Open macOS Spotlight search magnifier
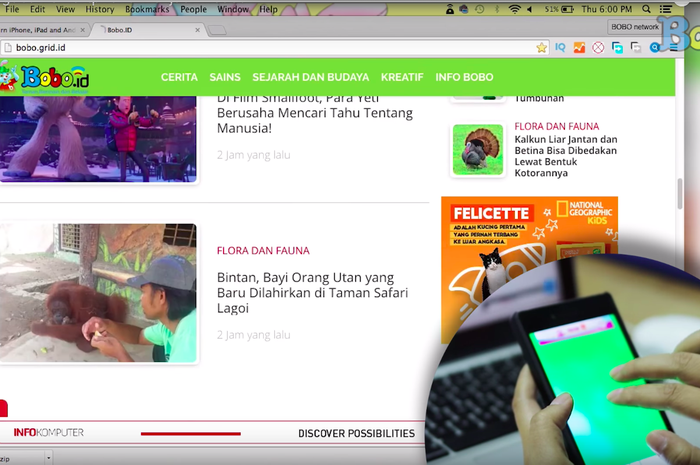This screenshot has height=465, width=700. point(644,9)
